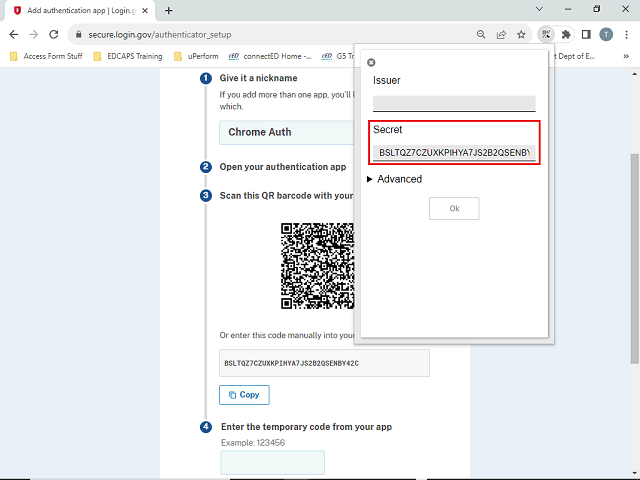Viewport: 640px width, 480px height.
Task: Open the EDCAPS Training bookmark folder
Action: click(125, 56)
